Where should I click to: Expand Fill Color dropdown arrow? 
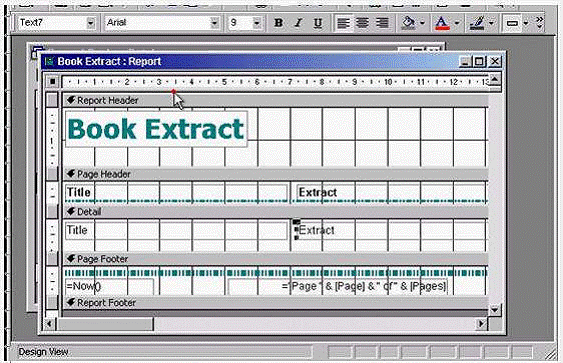(x=422, y=23)
